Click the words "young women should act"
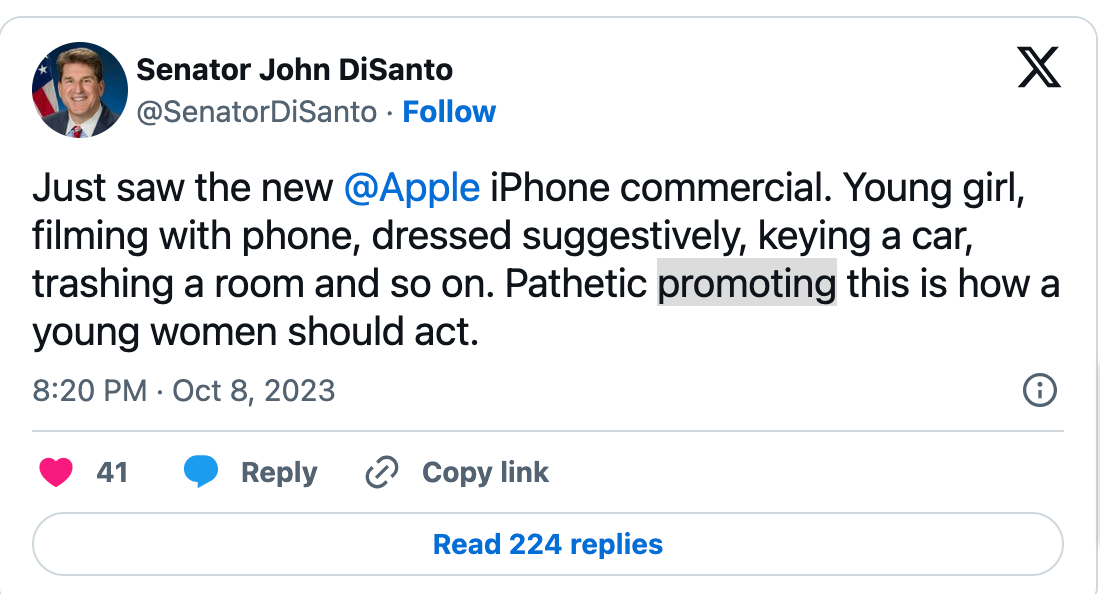Image resolution: width=1100 pixels, height=594 pixels. (255, 332)
